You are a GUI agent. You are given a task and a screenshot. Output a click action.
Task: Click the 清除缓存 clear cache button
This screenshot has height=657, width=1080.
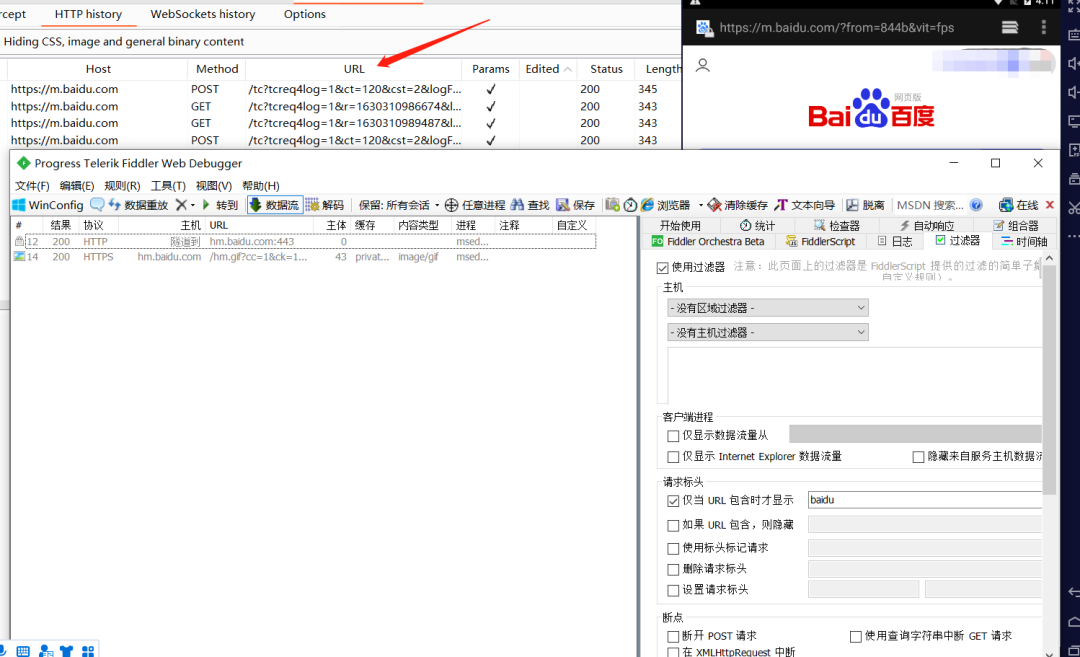tap(738, 205)
